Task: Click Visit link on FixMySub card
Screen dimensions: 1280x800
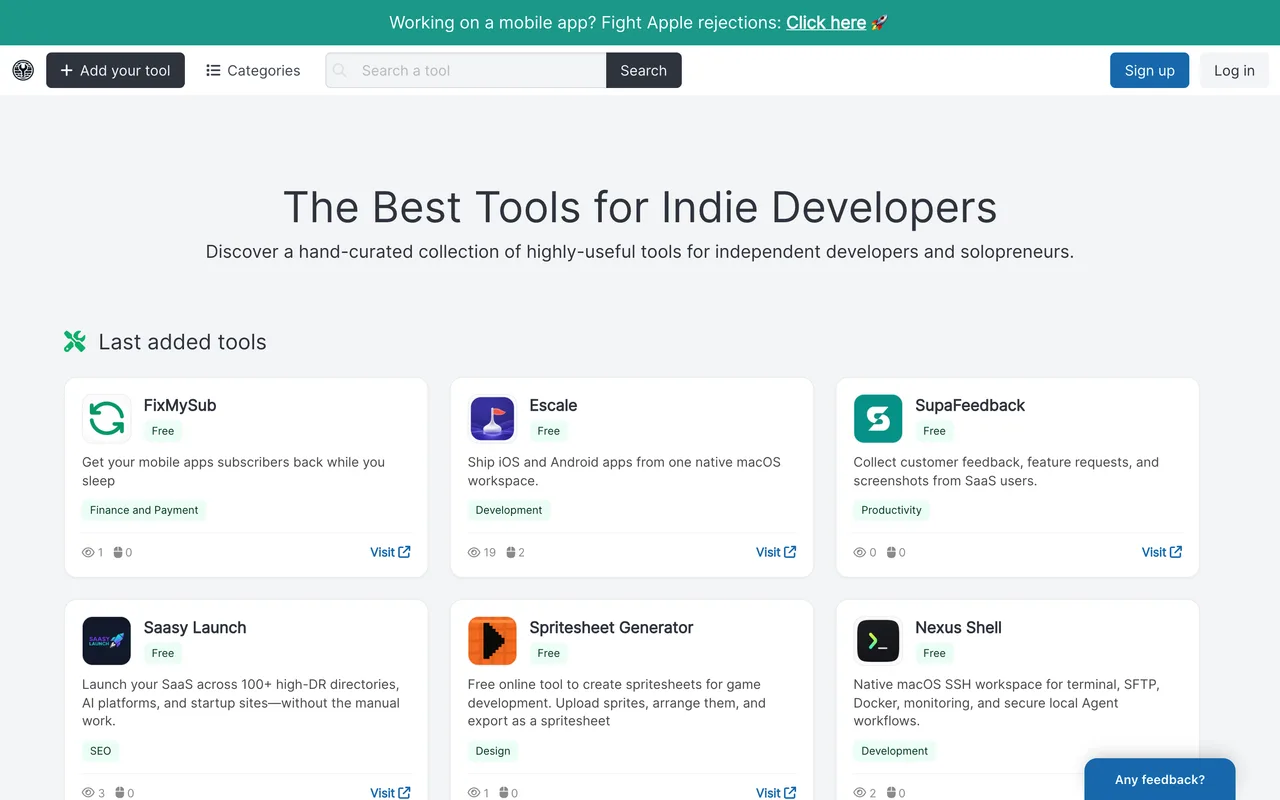Action: point(390,552)
